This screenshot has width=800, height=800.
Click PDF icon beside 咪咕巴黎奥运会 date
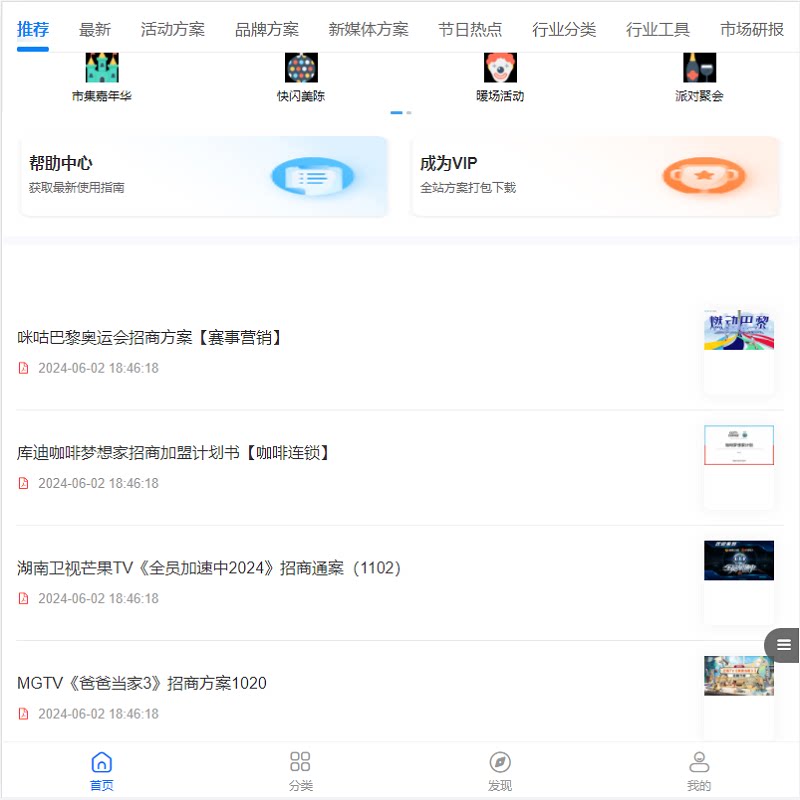tap(23, 368)
